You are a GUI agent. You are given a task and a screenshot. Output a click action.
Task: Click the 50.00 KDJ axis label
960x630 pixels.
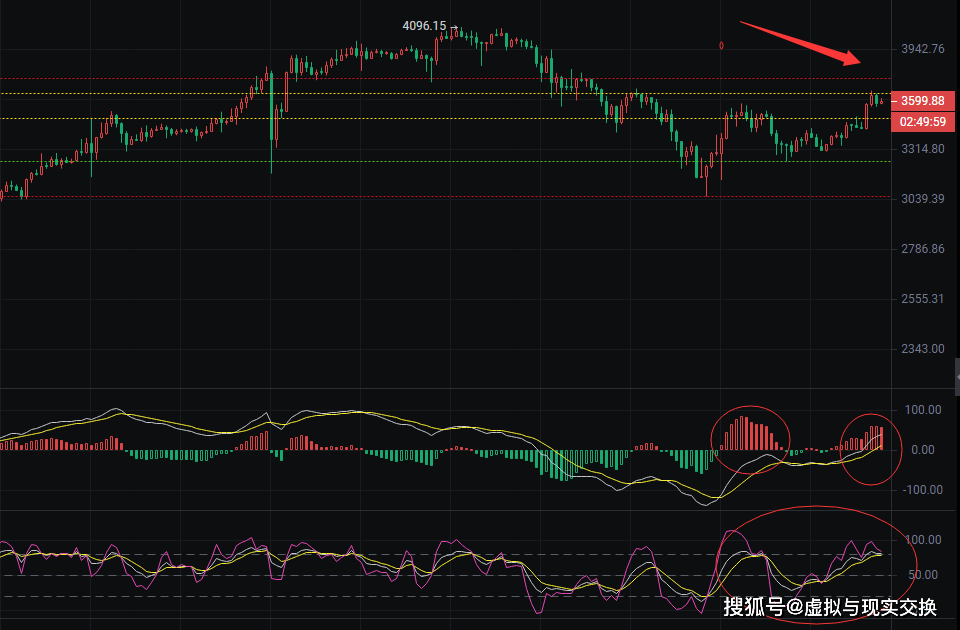click(x=923, y=575)
